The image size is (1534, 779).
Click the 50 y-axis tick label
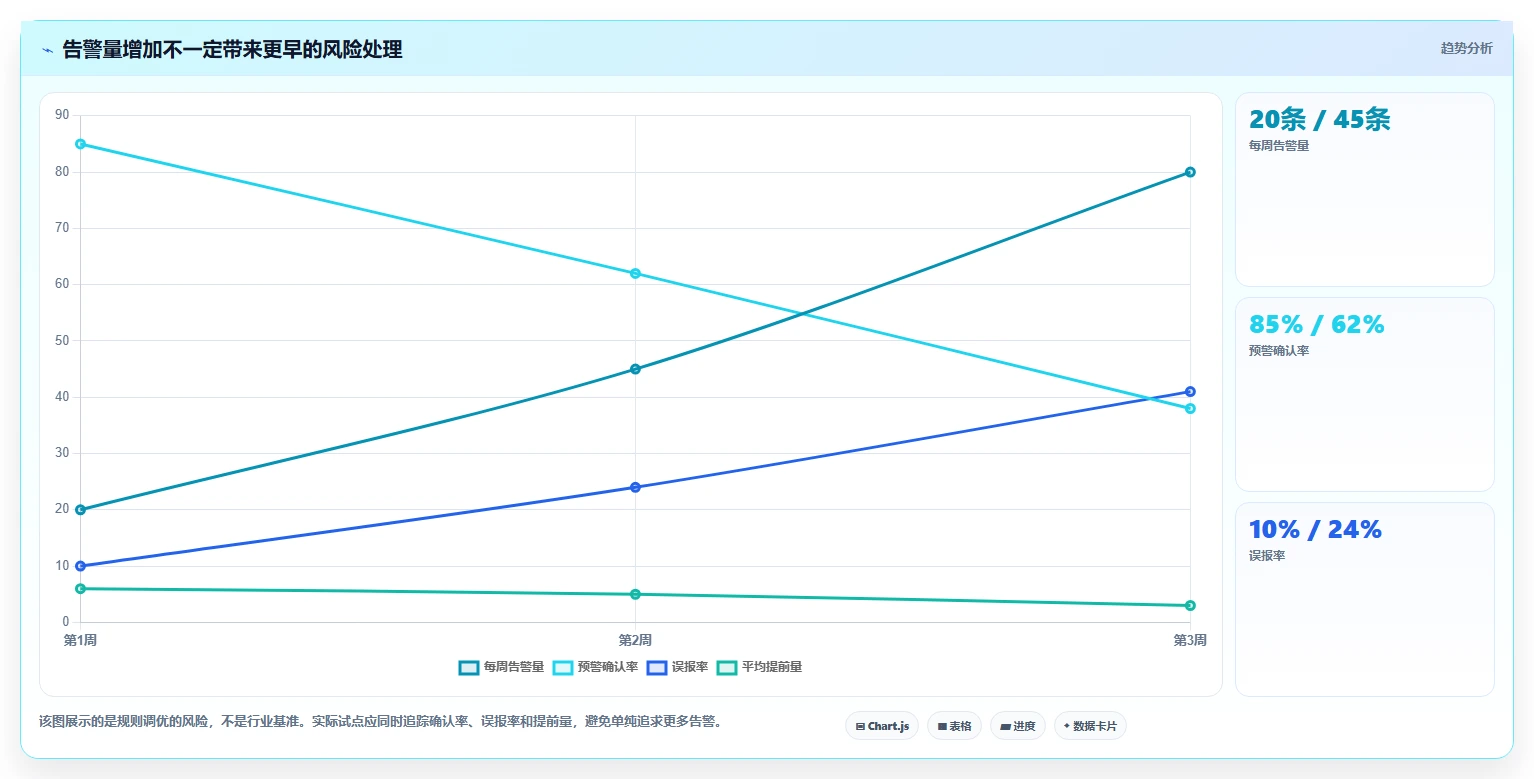62,341
